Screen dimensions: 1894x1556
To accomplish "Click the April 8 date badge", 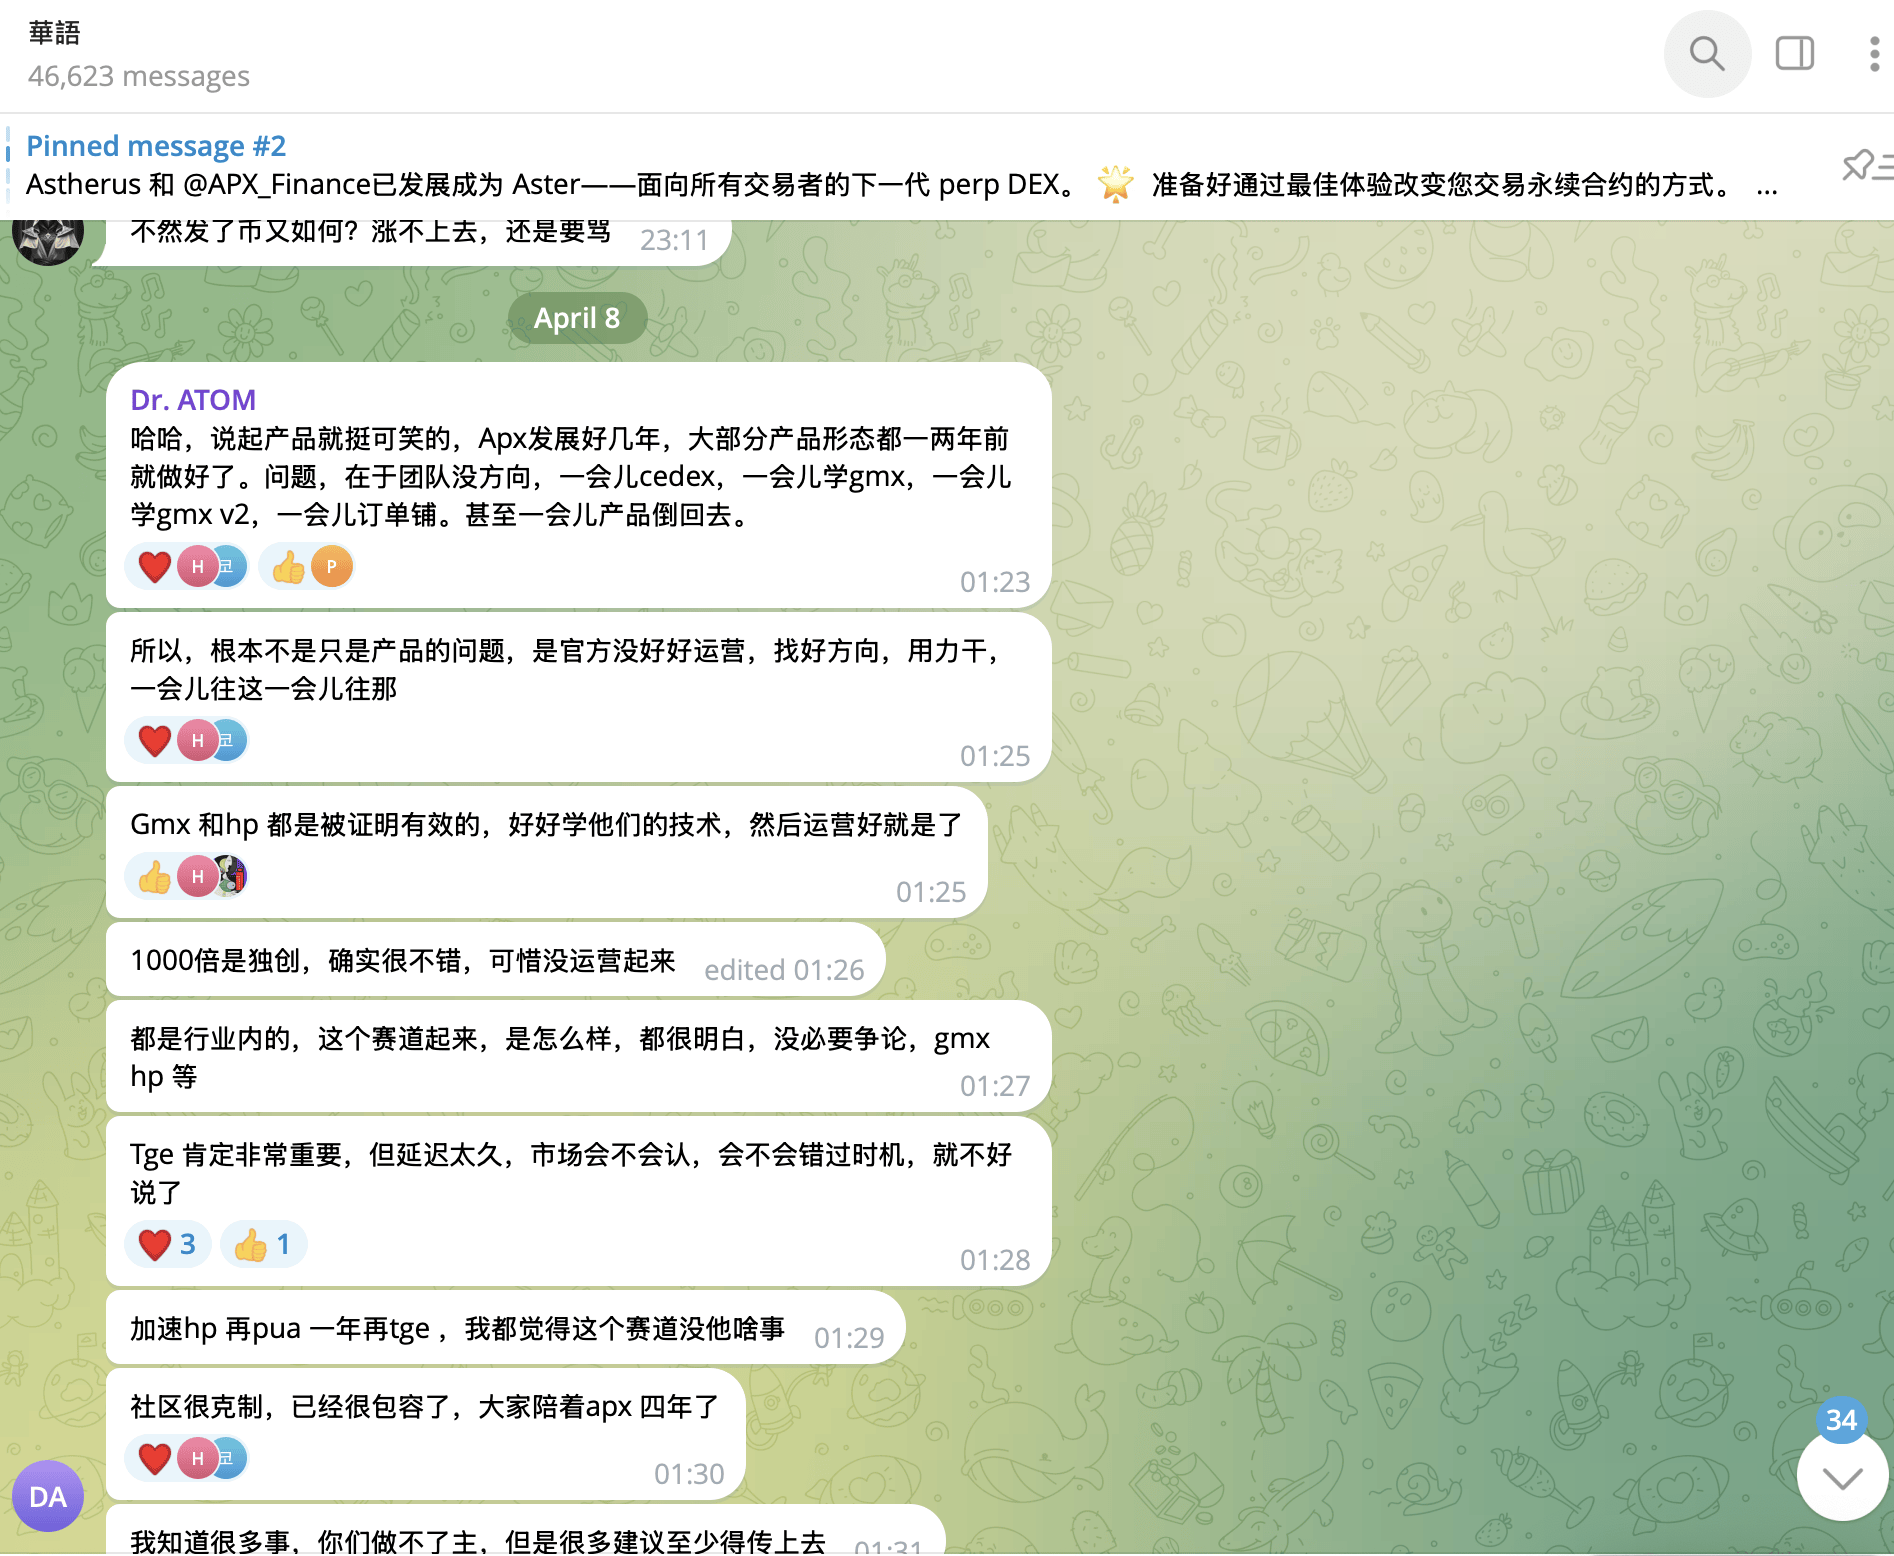I will [x=577, y=318].
